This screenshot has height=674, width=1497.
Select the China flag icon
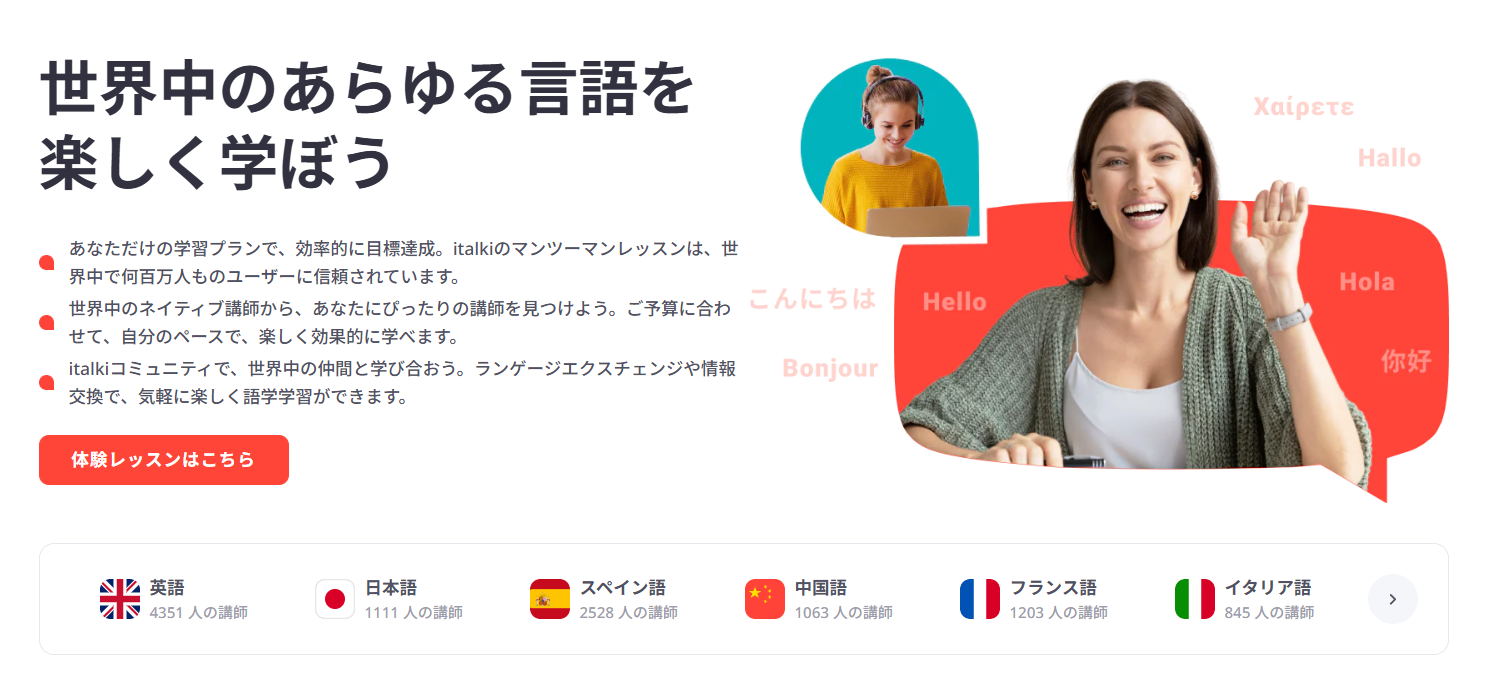click(765, 599)
